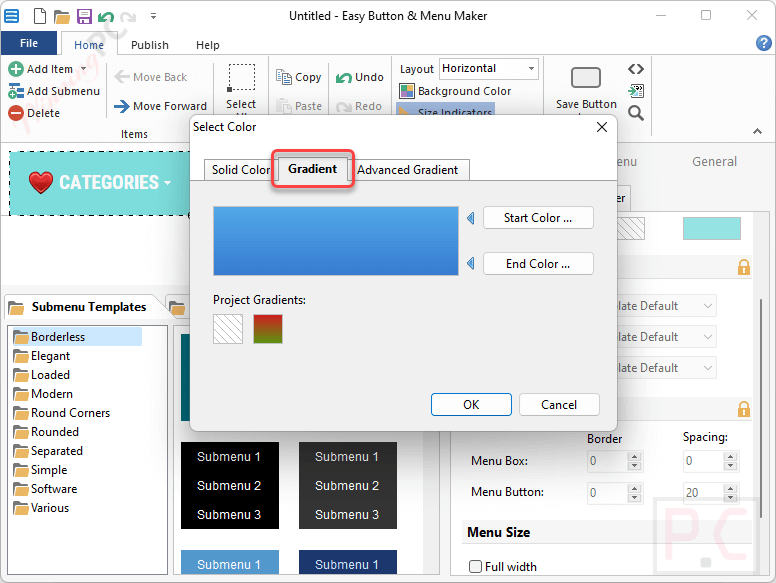Click the Menu Button Spacing field showing 20
This screenshot has height=583, width=776.
tap(703, 492)
